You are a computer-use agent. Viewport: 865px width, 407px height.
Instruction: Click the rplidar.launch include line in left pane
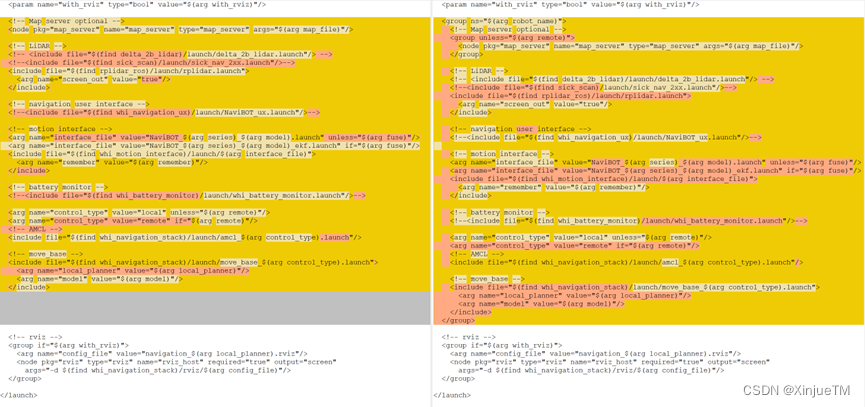click(129, 71)
